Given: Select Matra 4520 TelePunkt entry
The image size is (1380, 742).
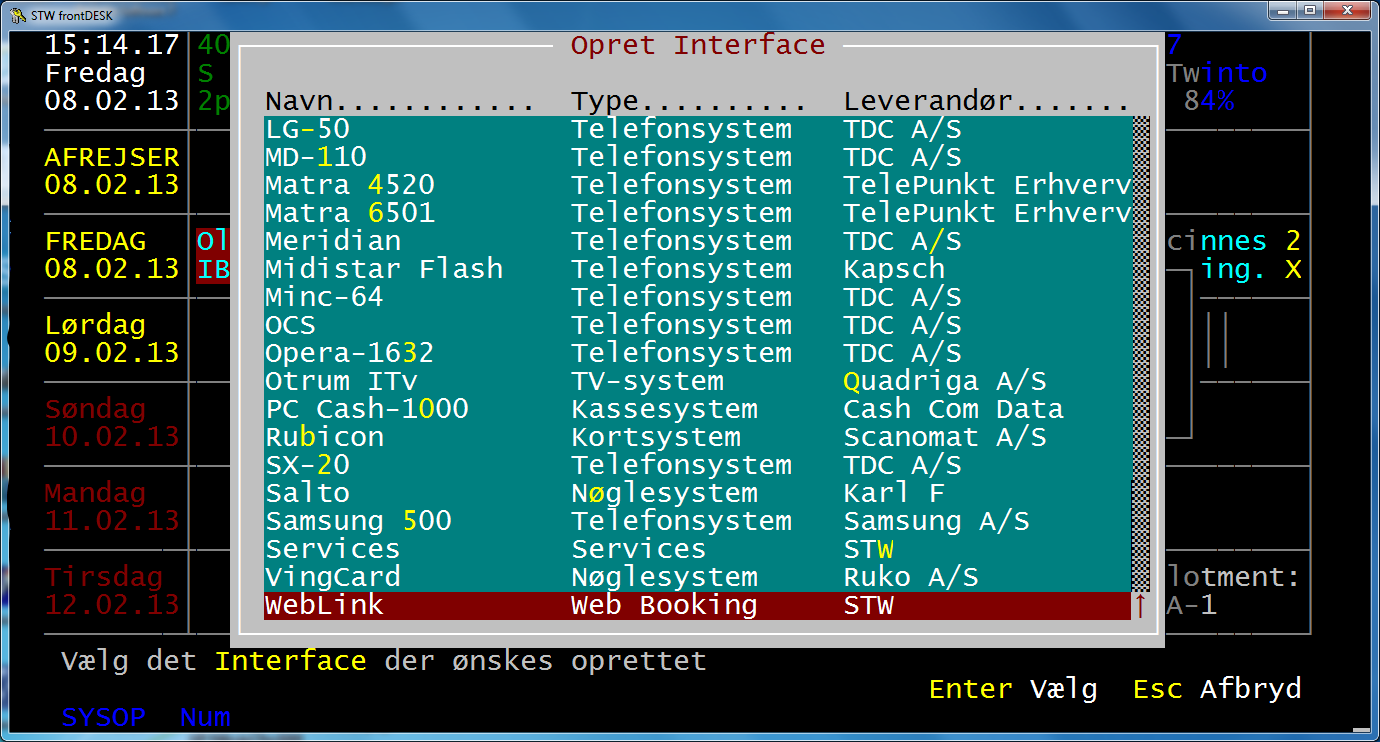Looking at the screenshot, I should click(697, 185).
